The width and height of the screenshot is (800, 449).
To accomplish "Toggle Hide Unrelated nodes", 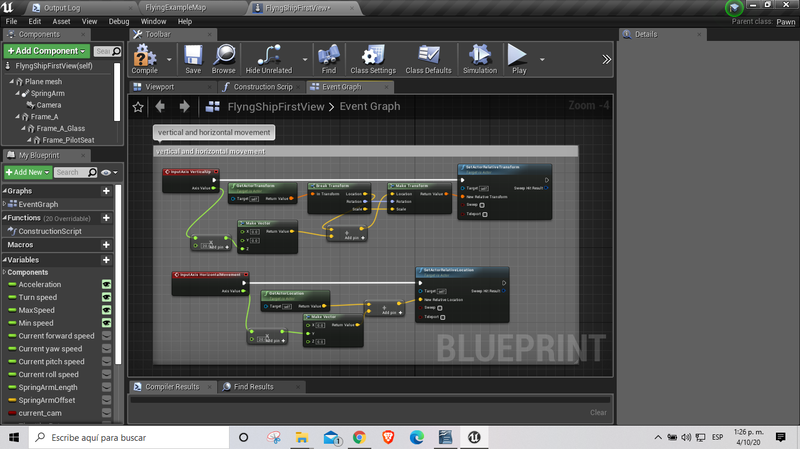I will tap(269, 59).
